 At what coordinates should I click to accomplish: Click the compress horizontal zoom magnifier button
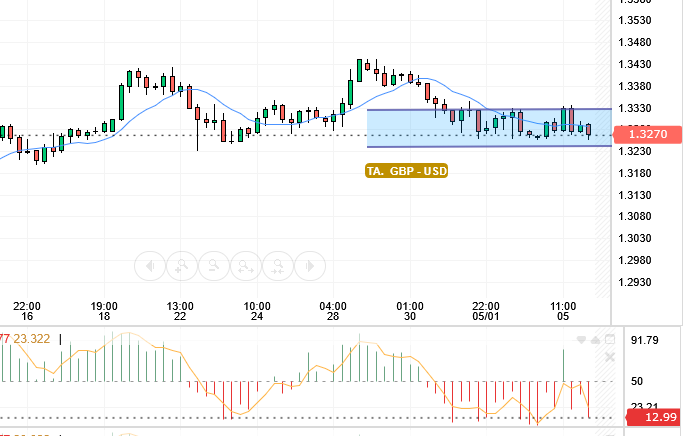pyautogui.click(x=278, y=266)
